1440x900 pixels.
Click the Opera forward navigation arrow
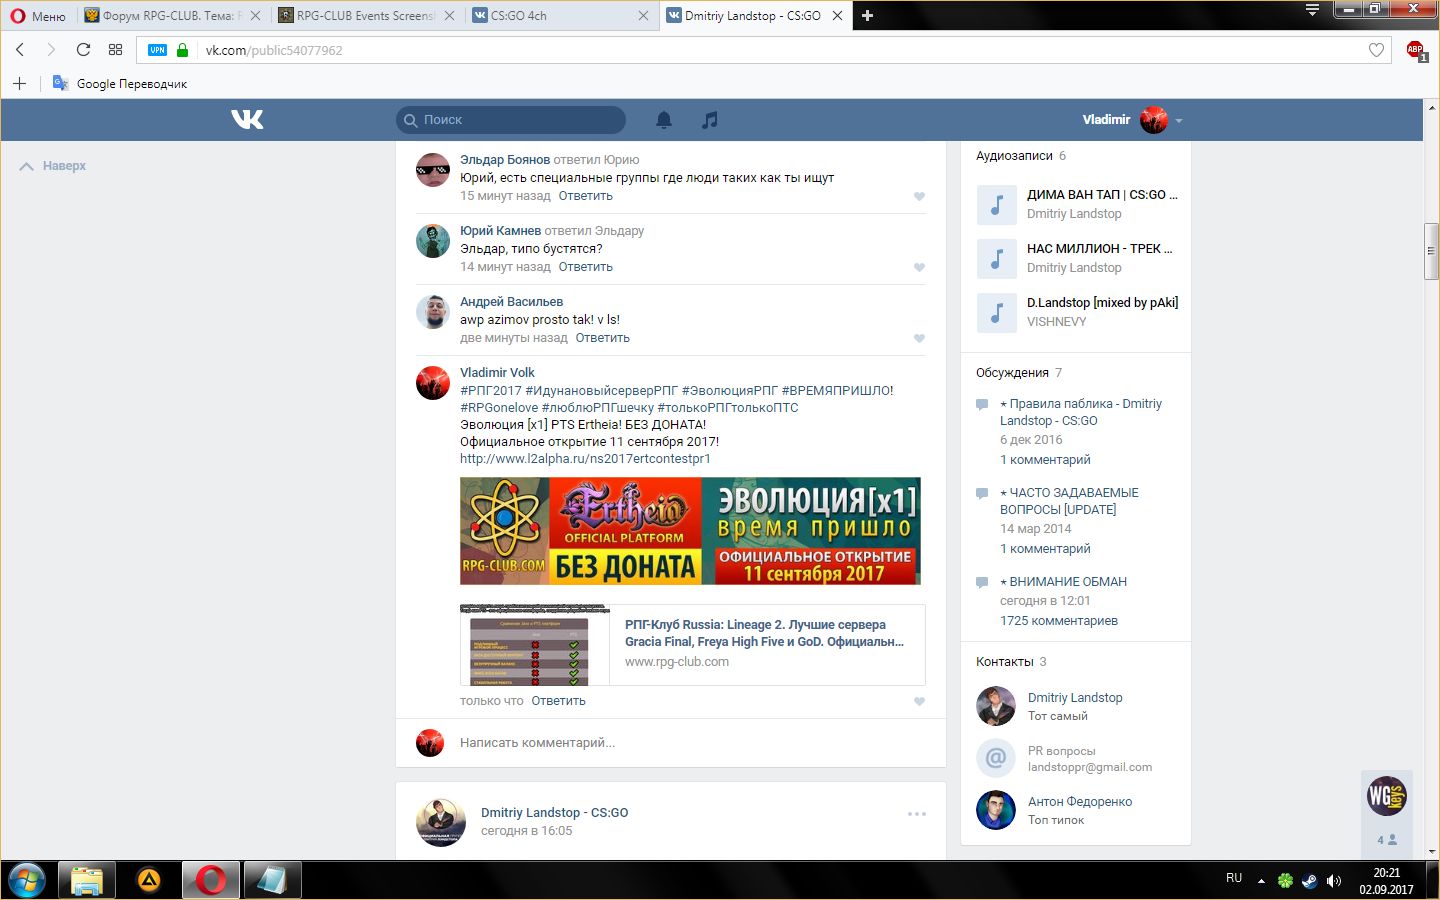click(51, 50)
